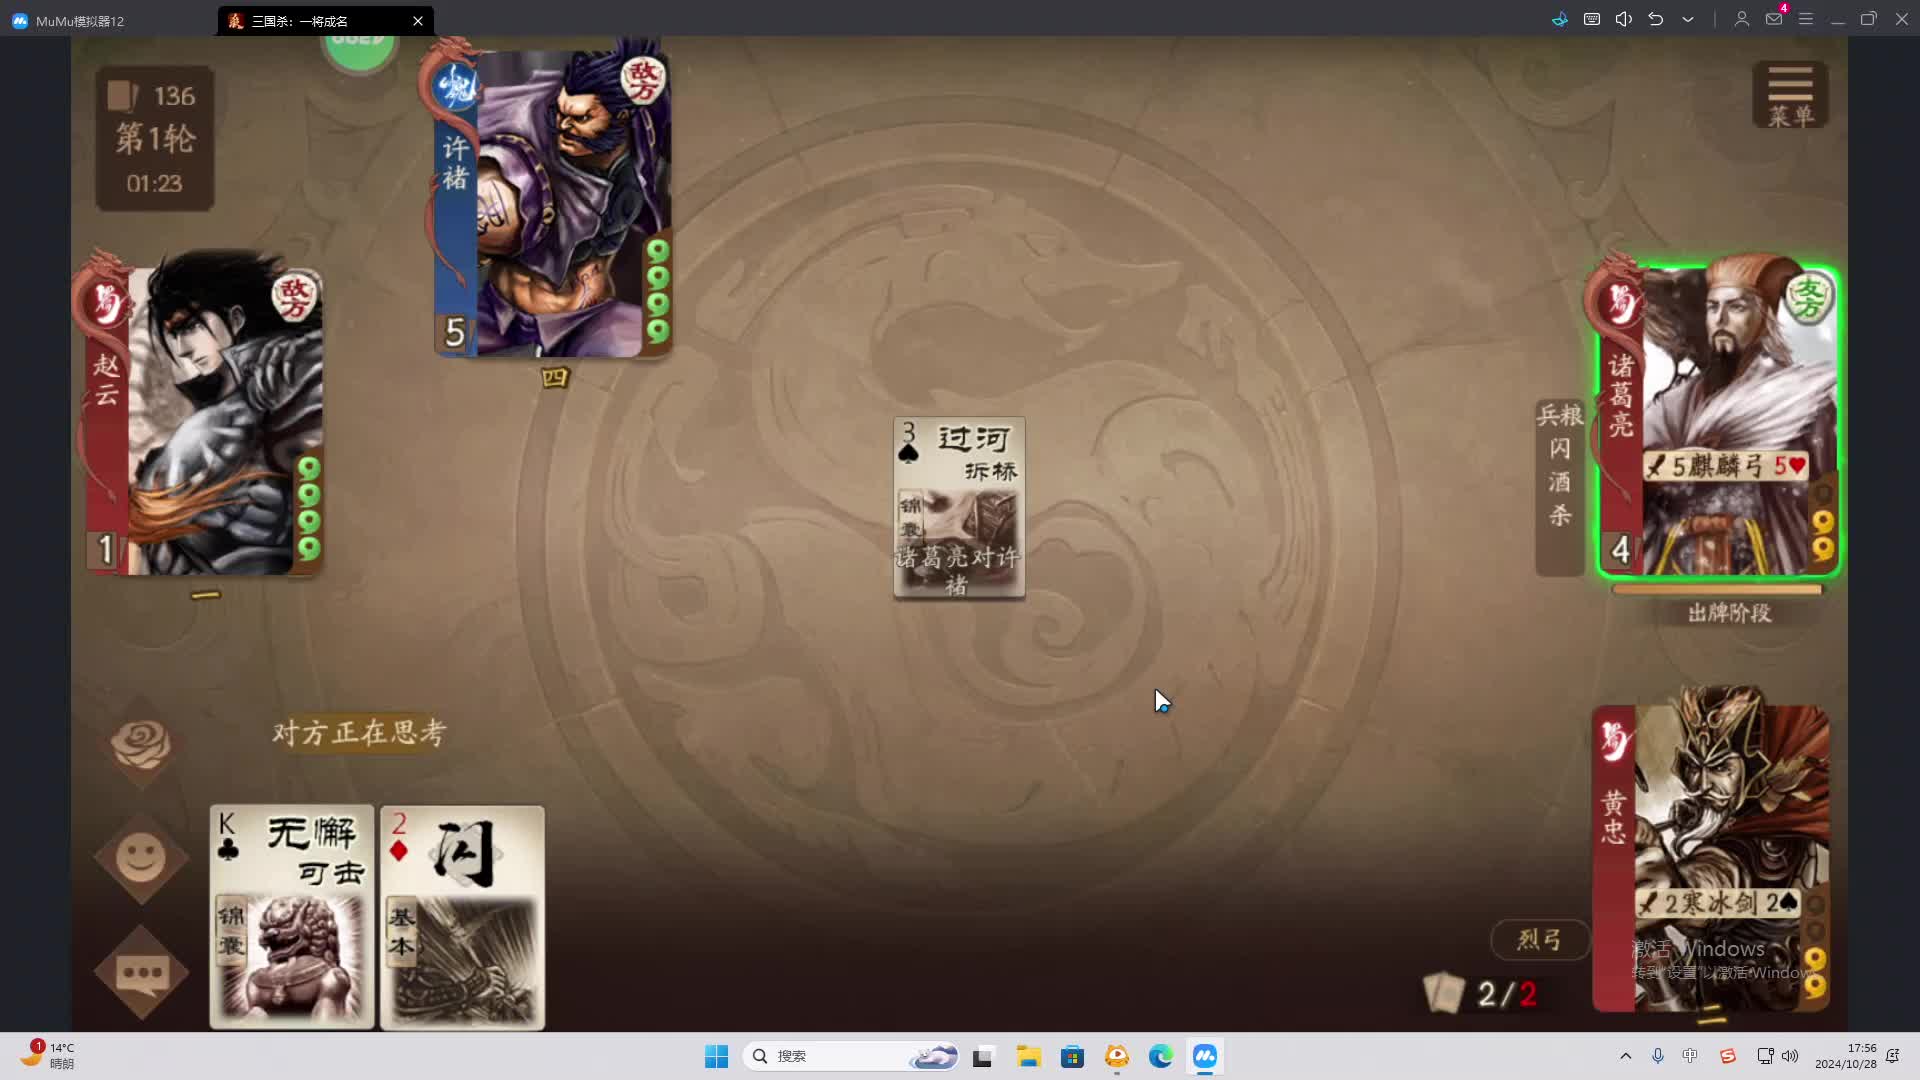Click the rose gift icon
This screenshot has width=1920, height=1080.
[x=141, y=745]
